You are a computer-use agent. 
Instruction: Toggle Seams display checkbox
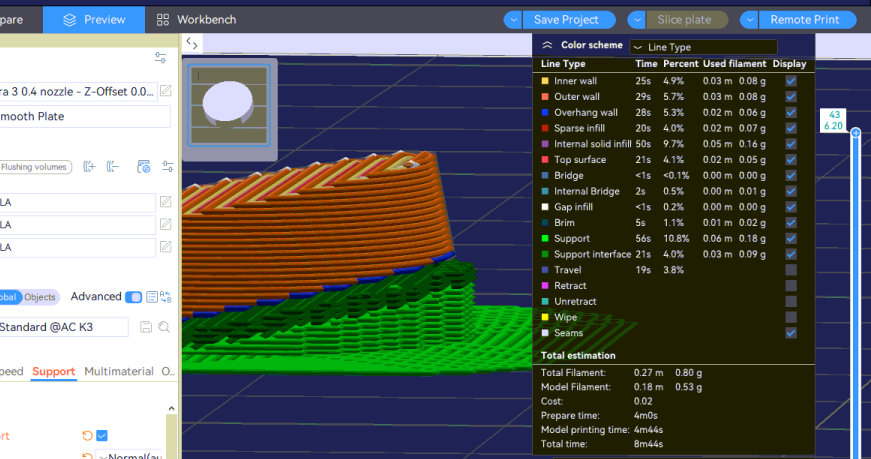pos(791,333)
